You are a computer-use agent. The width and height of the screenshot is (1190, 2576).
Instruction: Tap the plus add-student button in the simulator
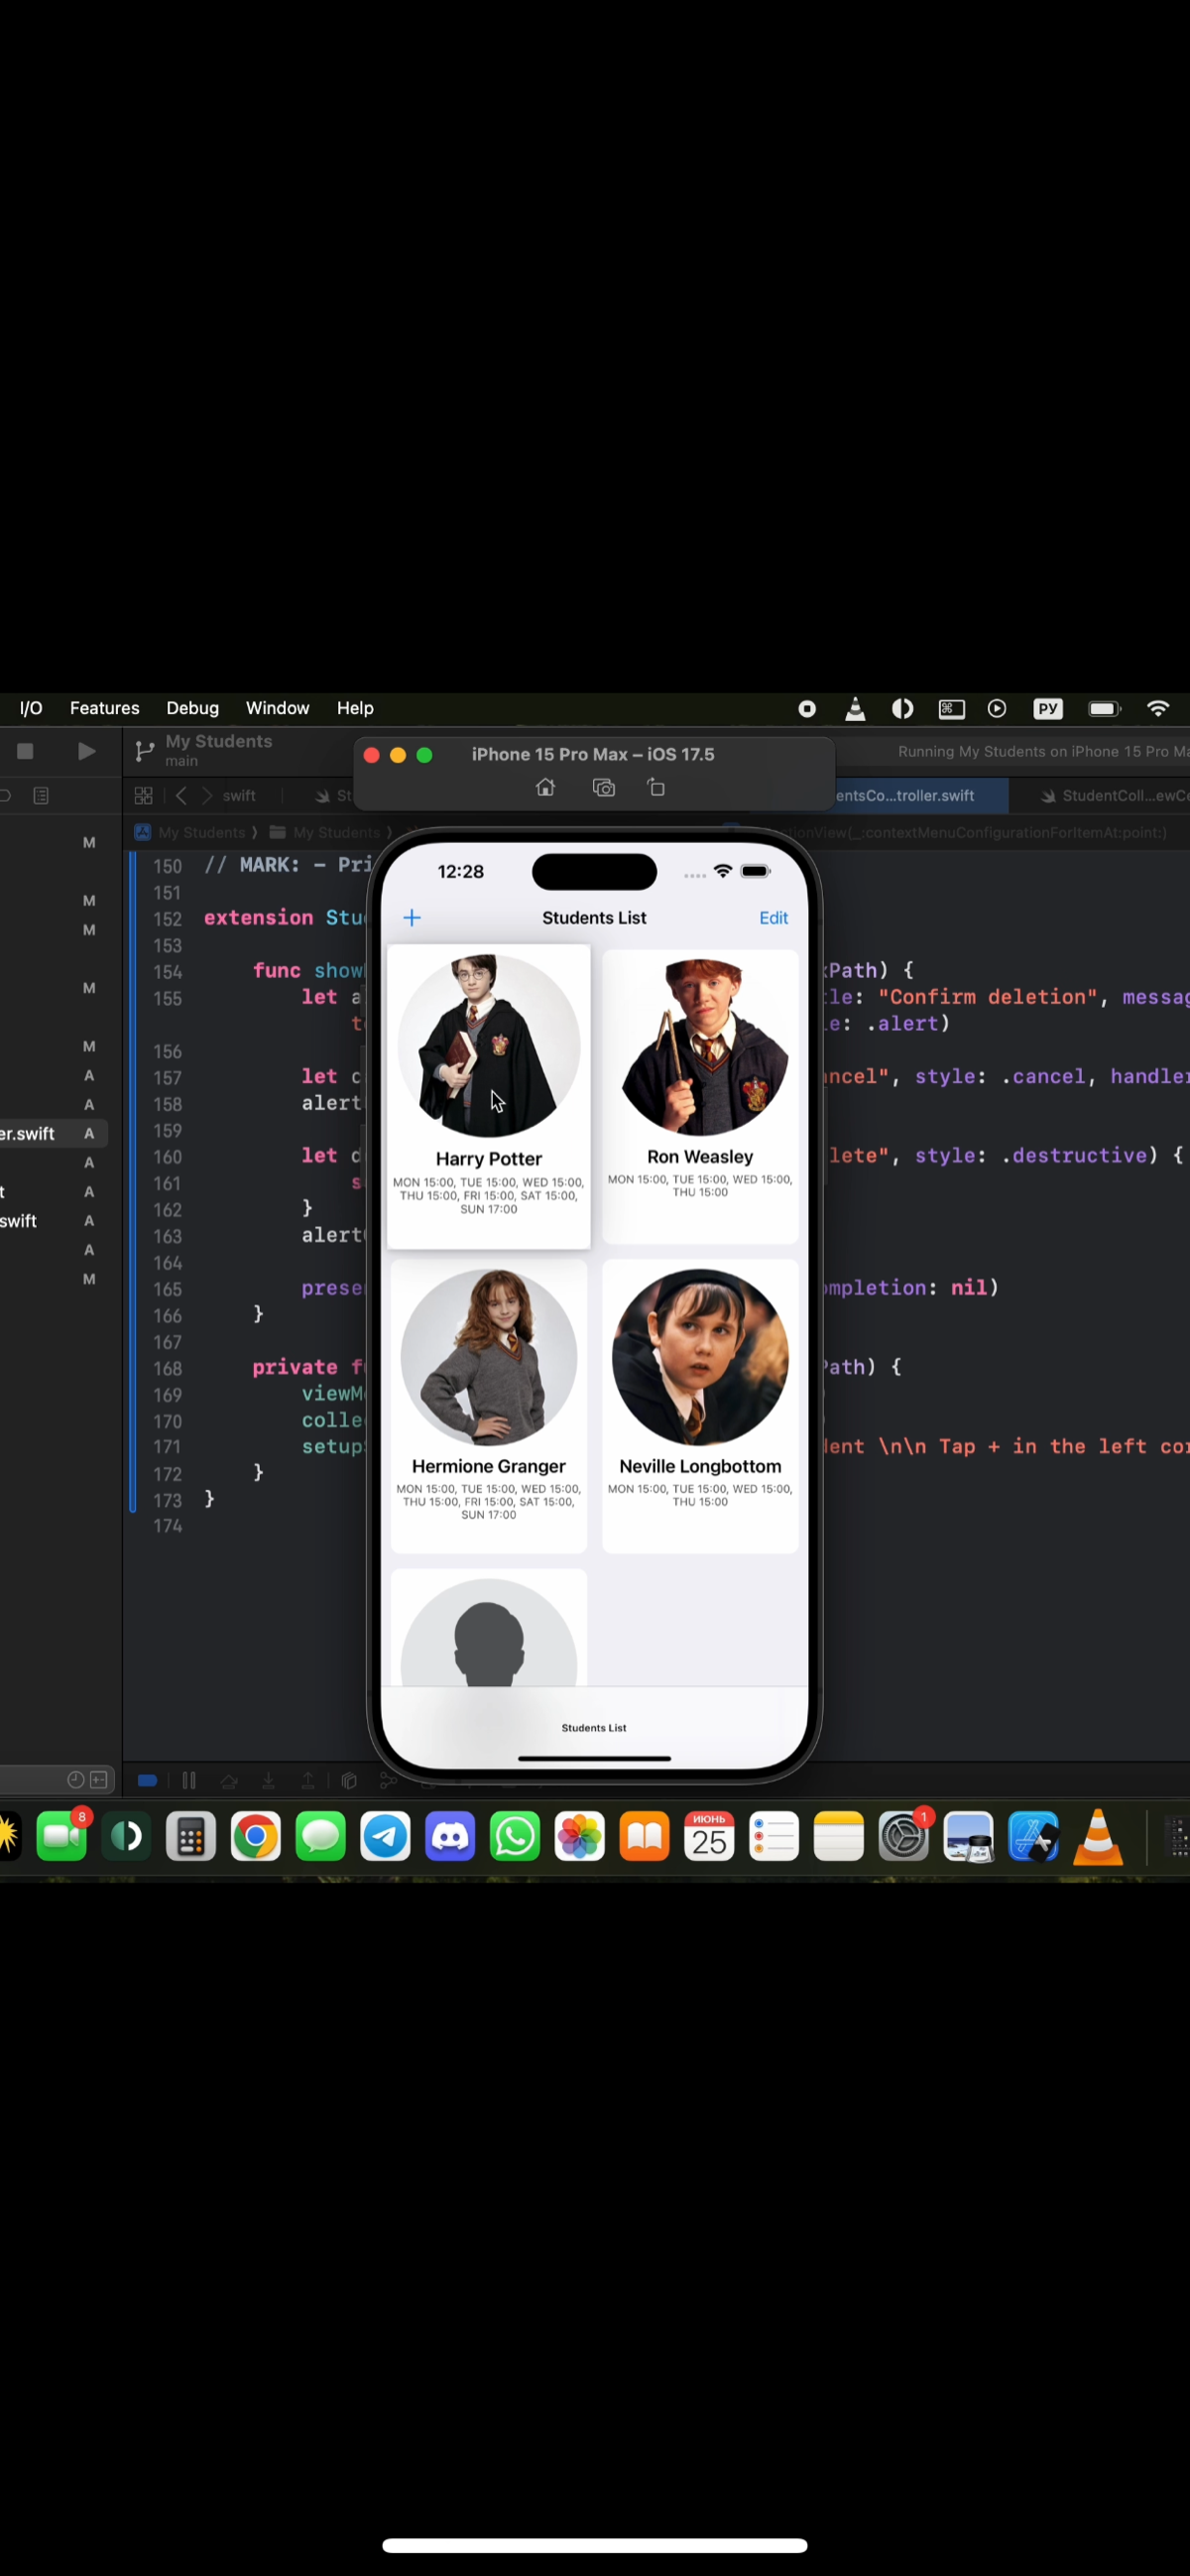point(412,917)
